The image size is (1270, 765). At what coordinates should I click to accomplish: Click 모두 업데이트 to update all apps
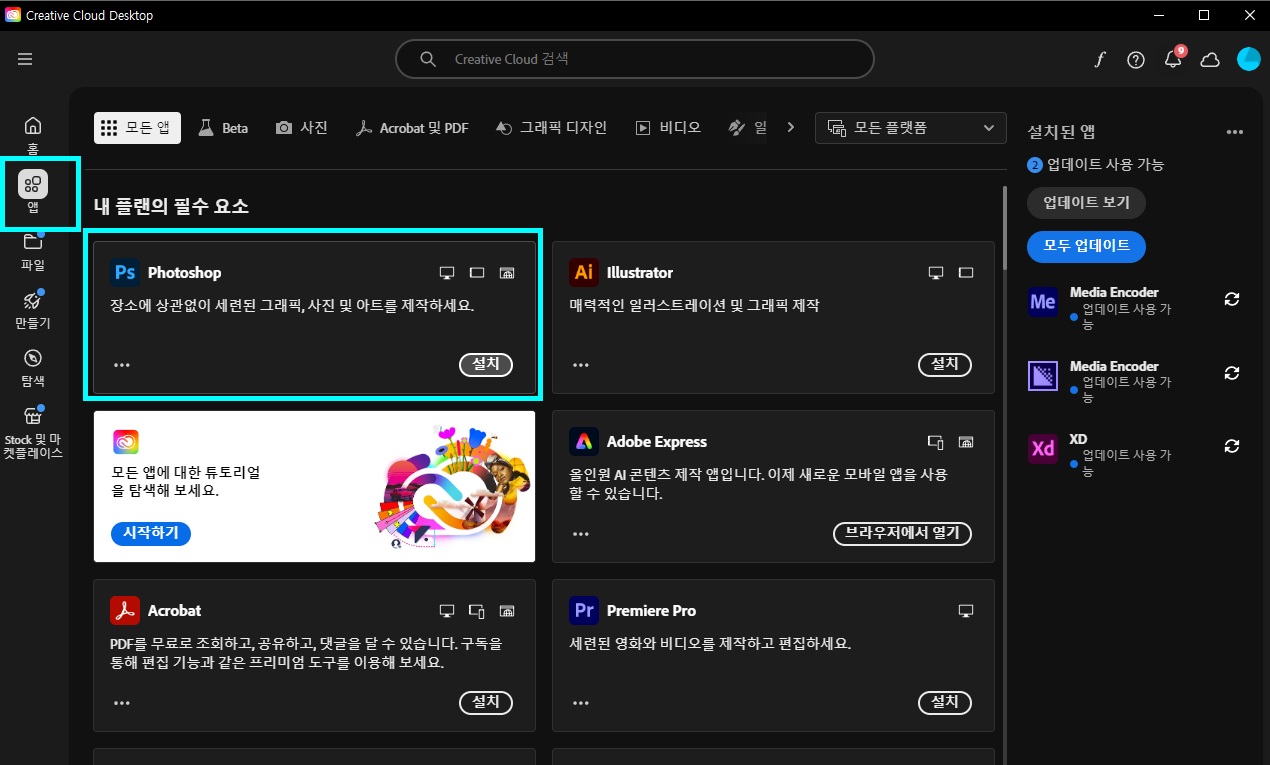tap(1085, 246)
